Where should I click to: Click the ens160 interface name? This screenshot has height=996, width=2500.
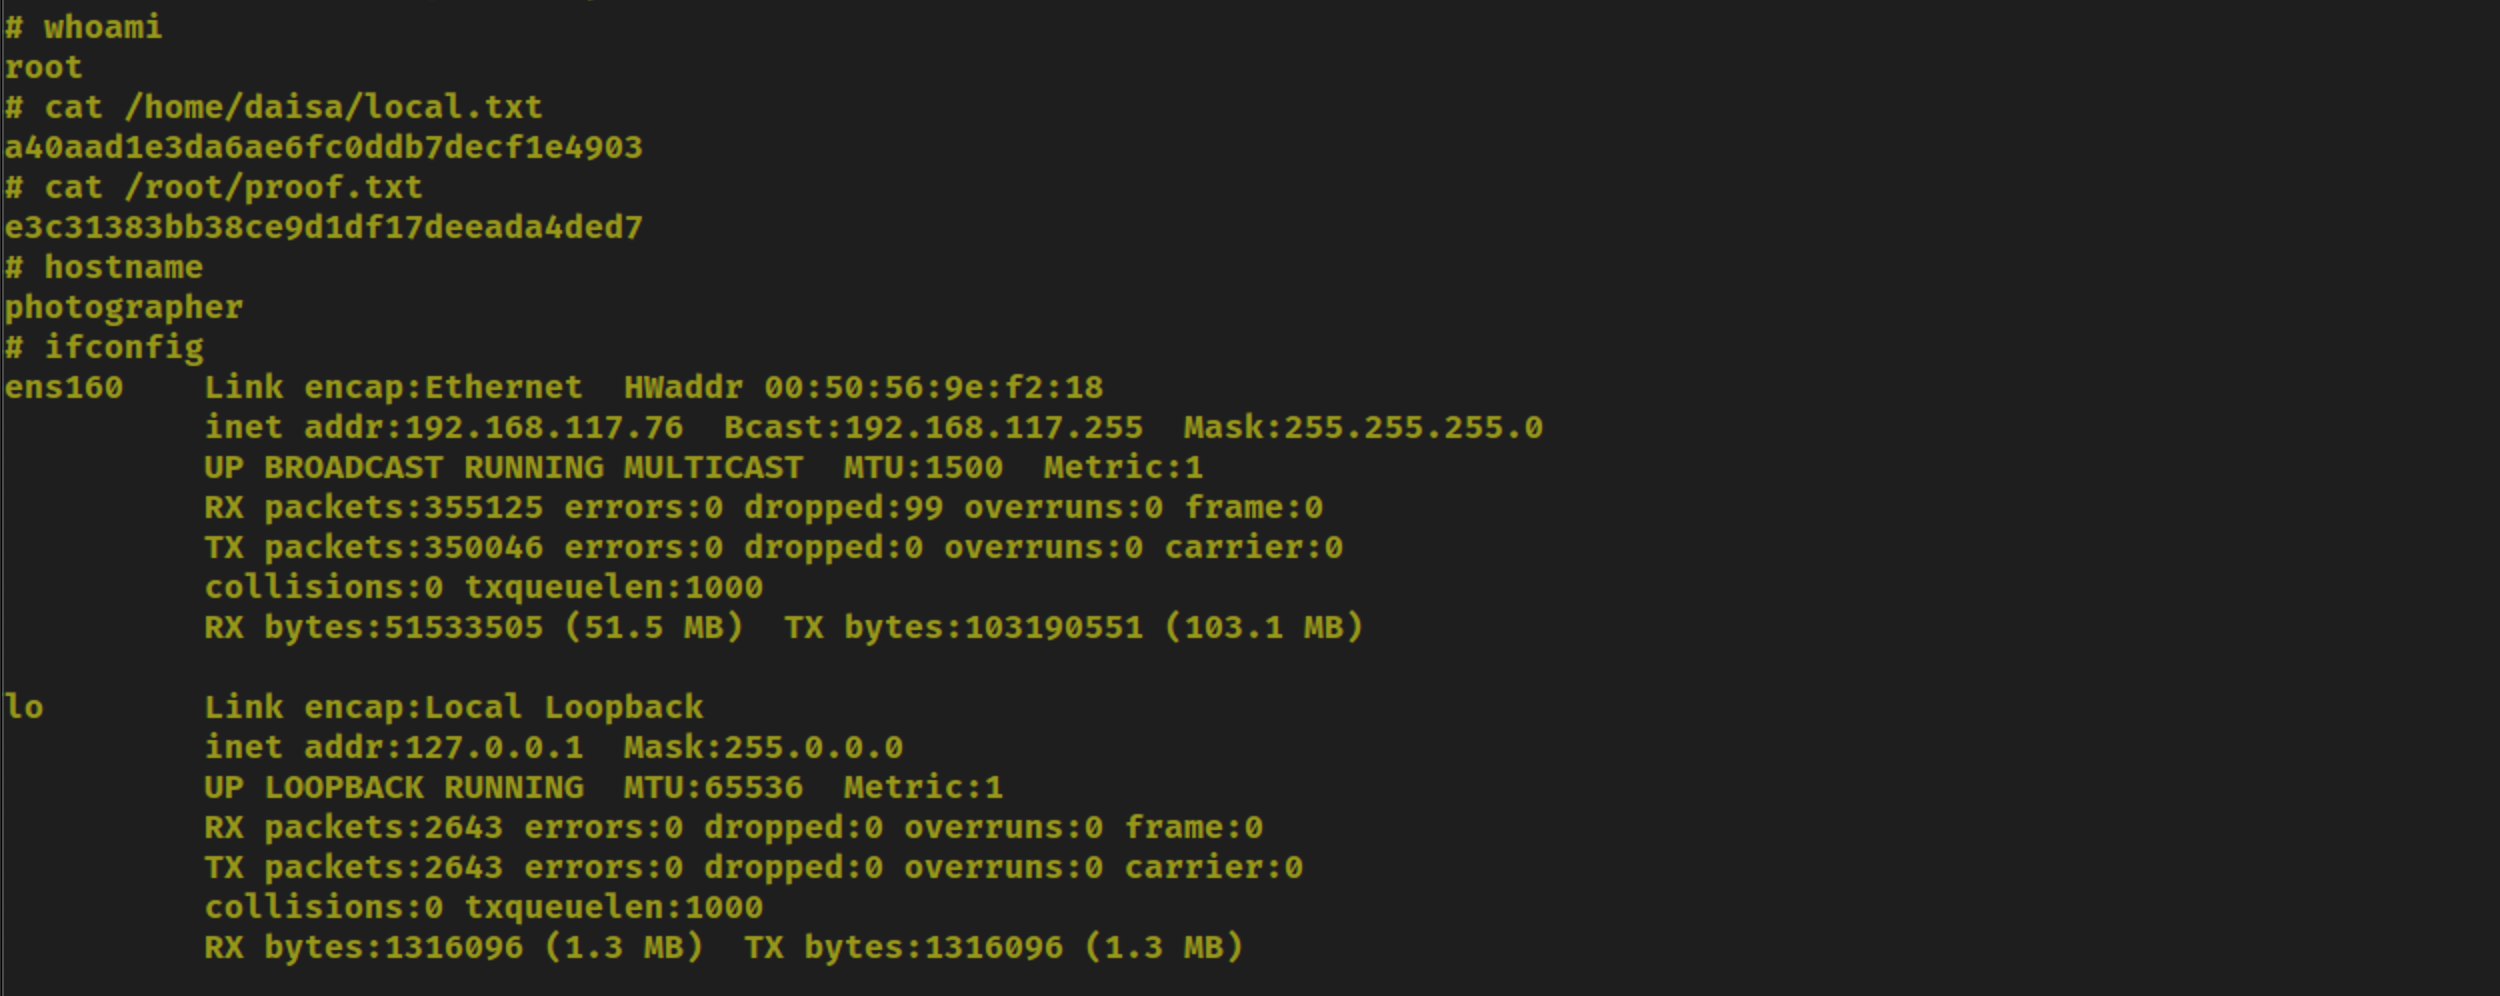(x=63, y=387)
